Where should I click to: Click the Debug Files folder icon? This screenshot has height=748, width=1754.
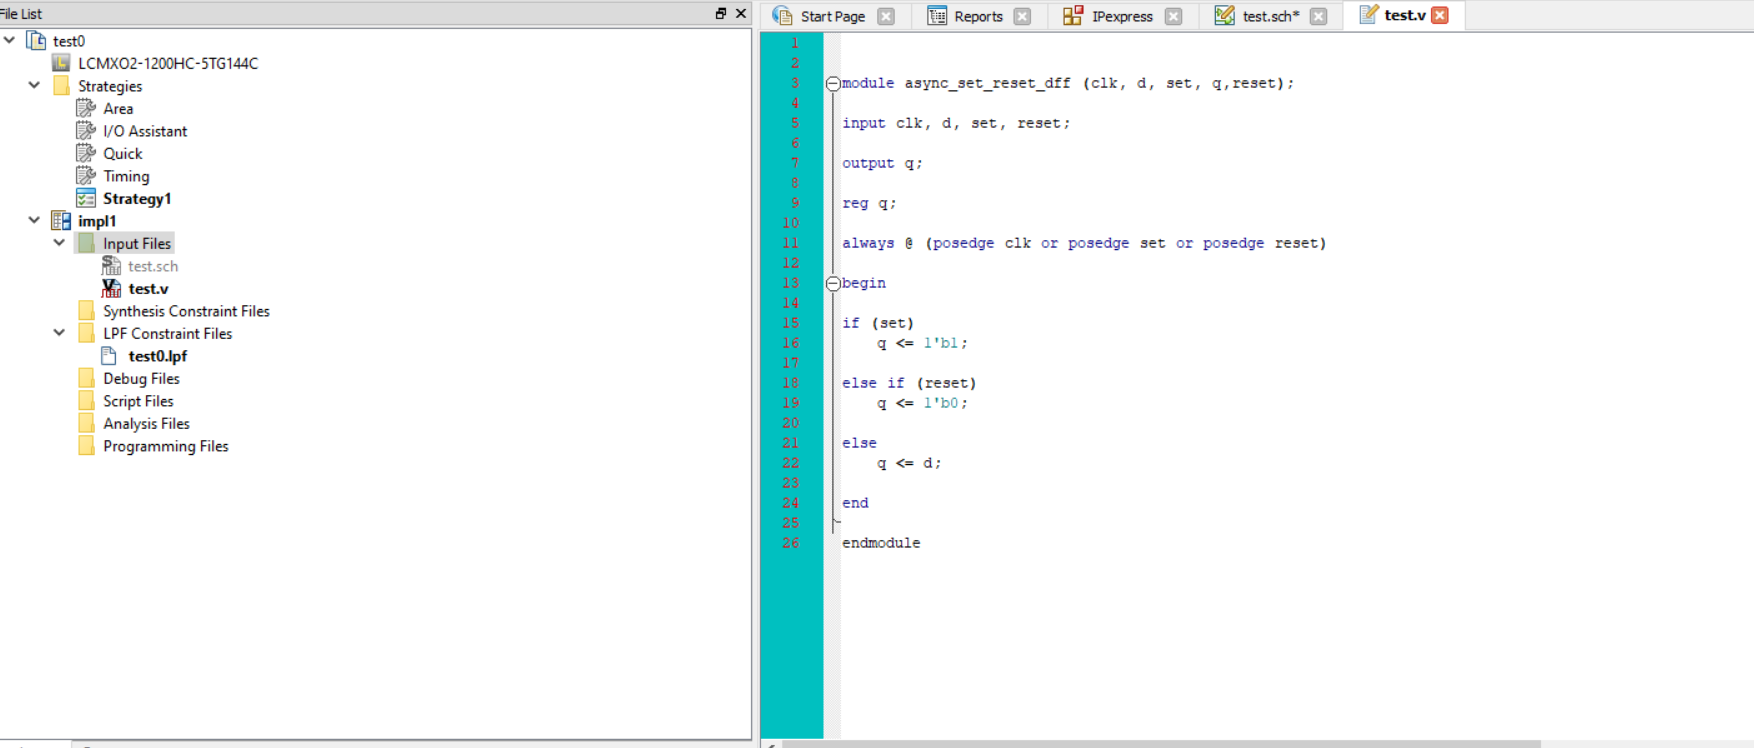(x=87, y=378)
